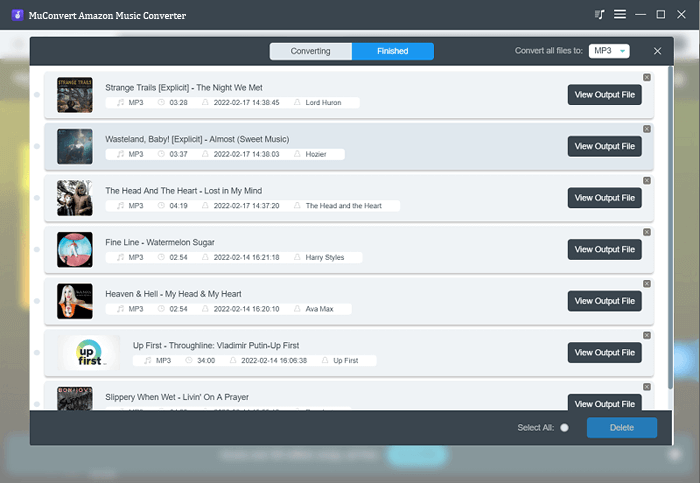The height and width of the screenshot is (483, 700).
Task: Open the Convert all files to MP3 dropdown
Action: pyautogui.click(x=609, y=51)
